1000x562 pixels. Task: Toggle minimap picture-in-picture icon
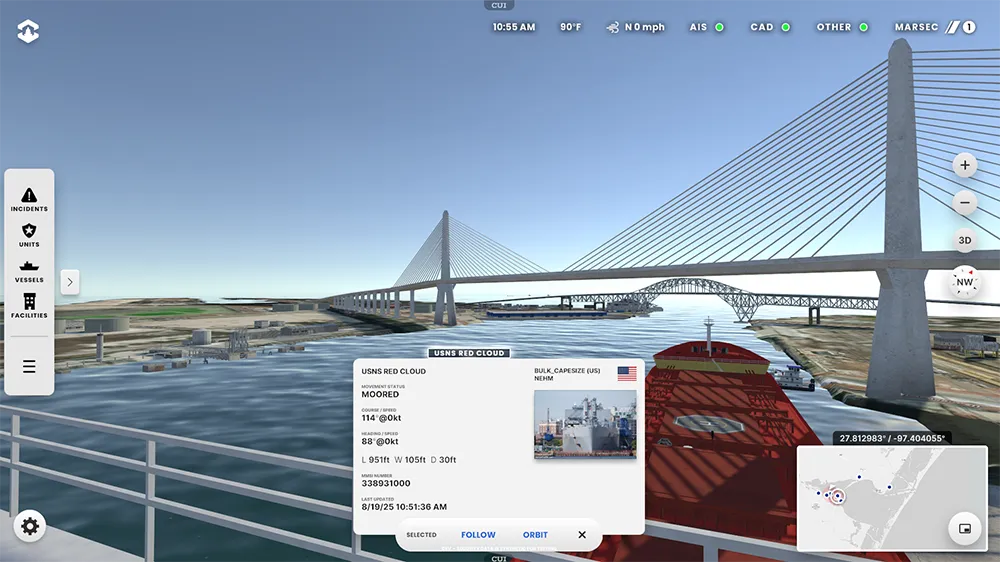click(964, 528)
